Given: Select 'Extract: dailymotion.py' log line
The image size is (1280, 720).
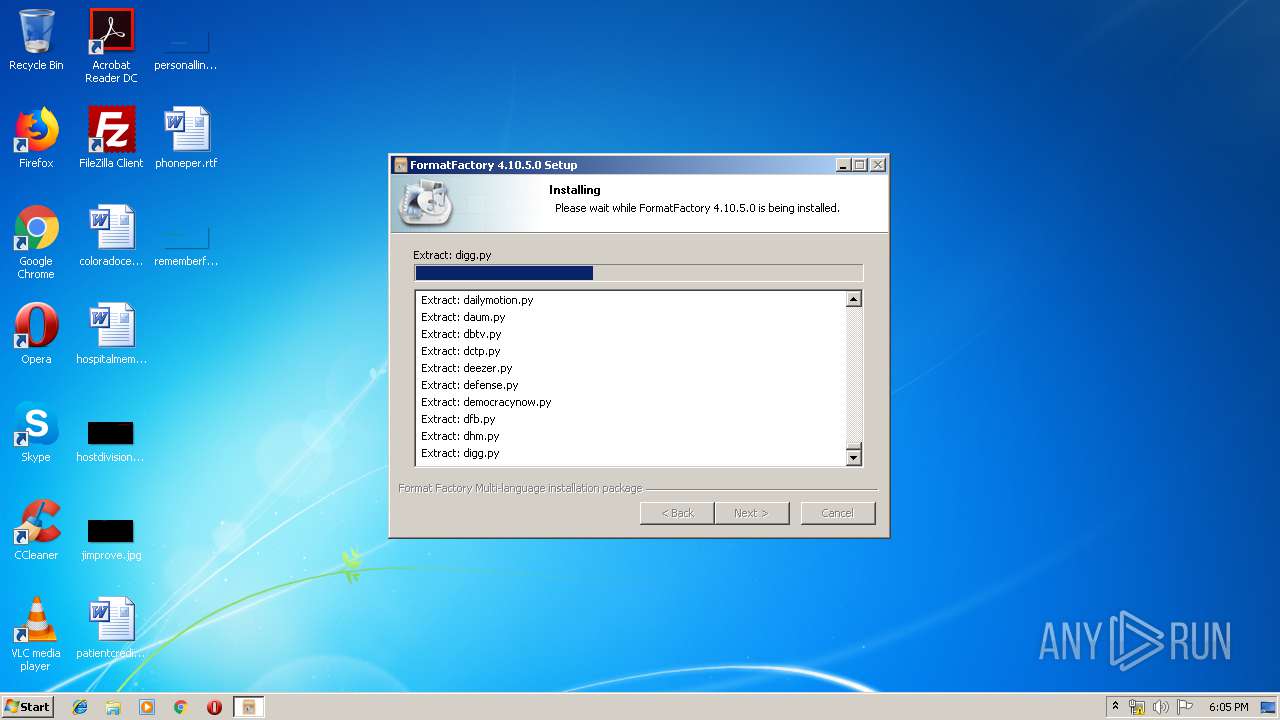Looking at the screenshot, I should click(x=477, y=300).
